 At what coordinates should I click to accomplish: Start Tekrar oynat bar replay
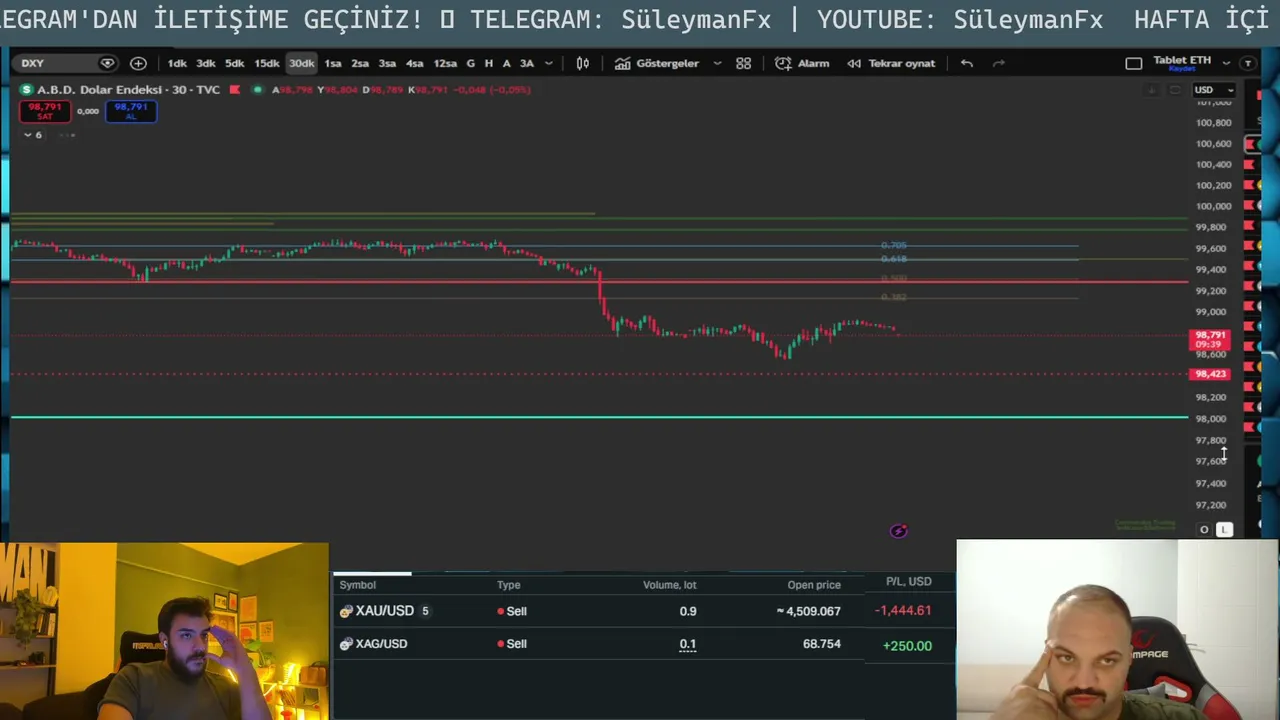coord(891,63)
